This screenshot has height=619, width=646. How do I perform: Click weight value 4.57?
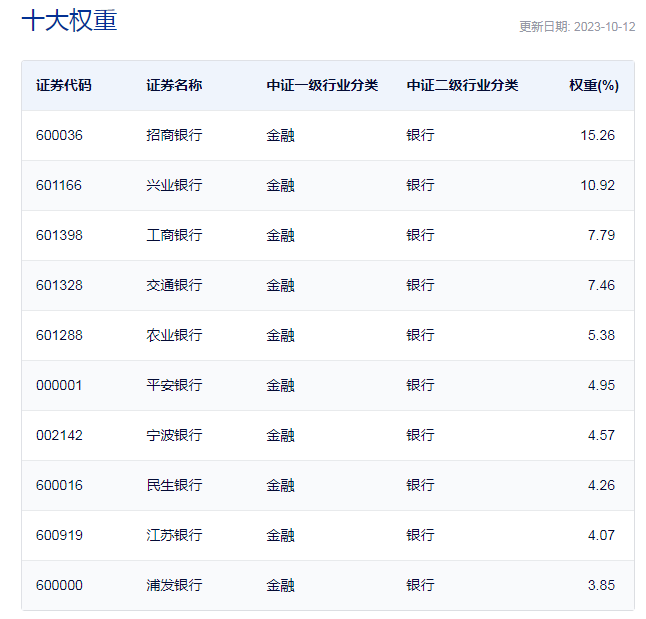click(x=602, y=435)
